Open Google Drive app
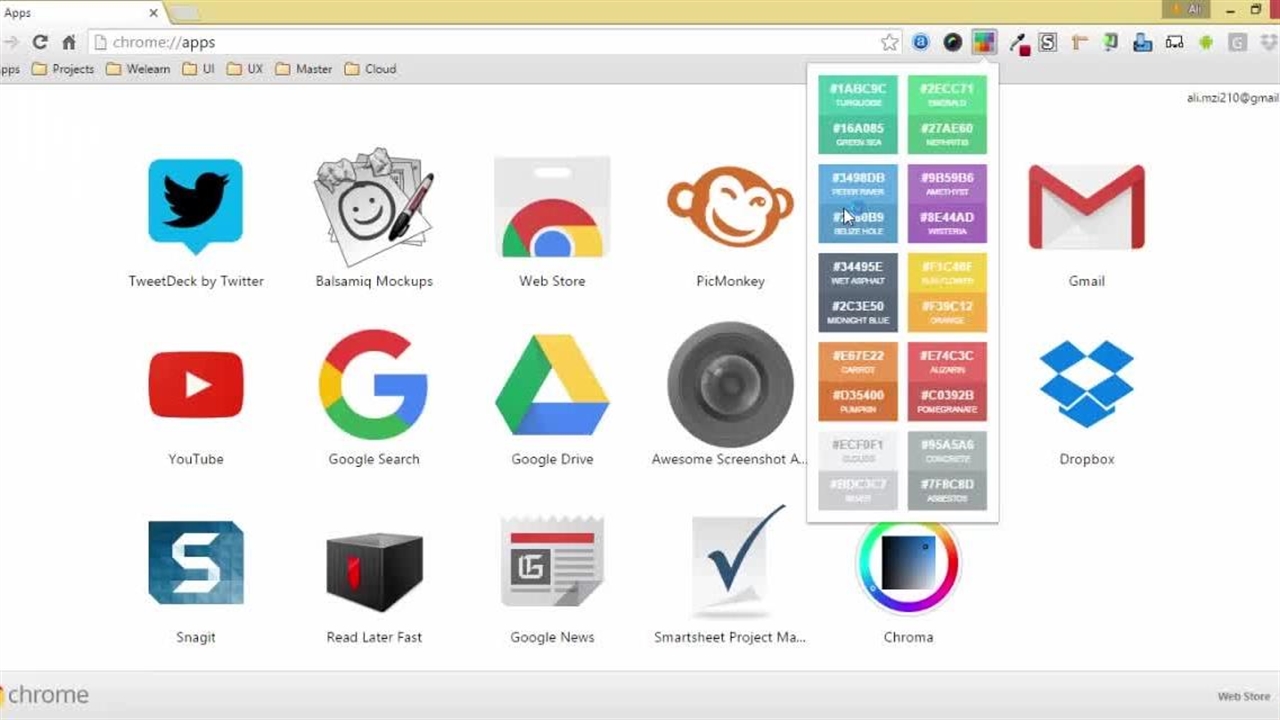The width and height of the screenshot is (1280, 720). click(552, 385)
